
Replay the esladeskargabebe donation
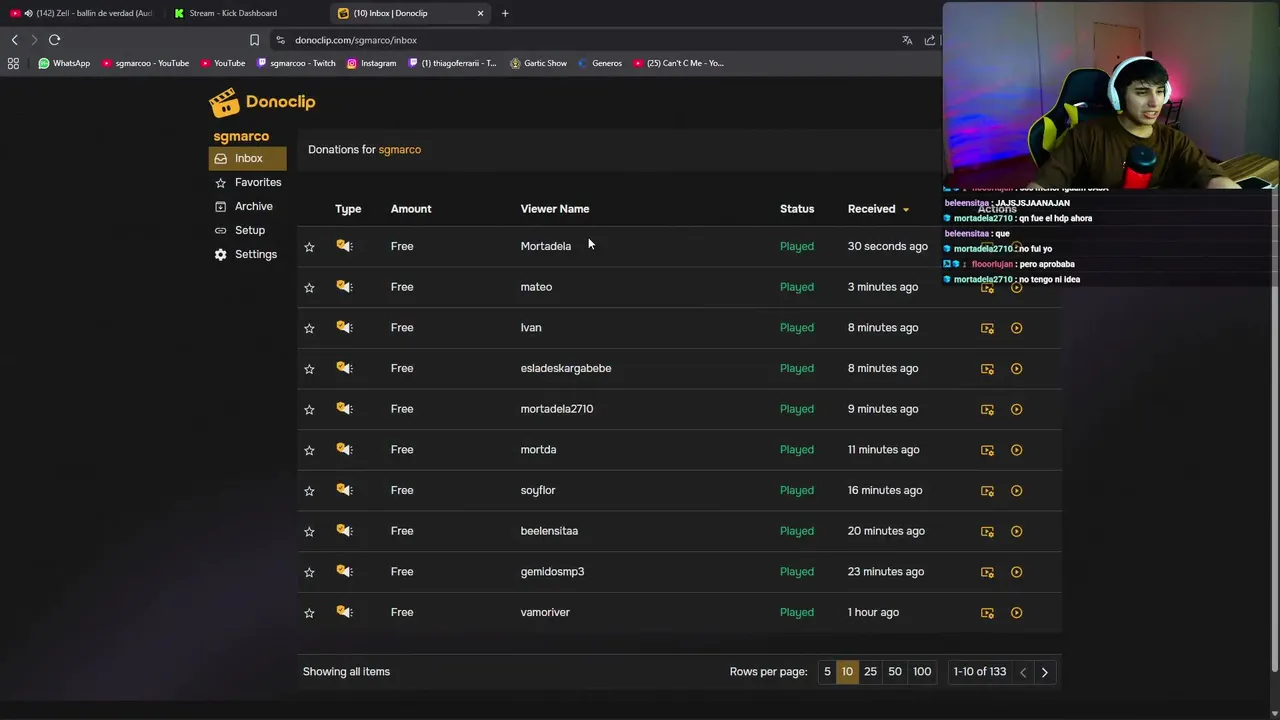tap(1016, 368)
